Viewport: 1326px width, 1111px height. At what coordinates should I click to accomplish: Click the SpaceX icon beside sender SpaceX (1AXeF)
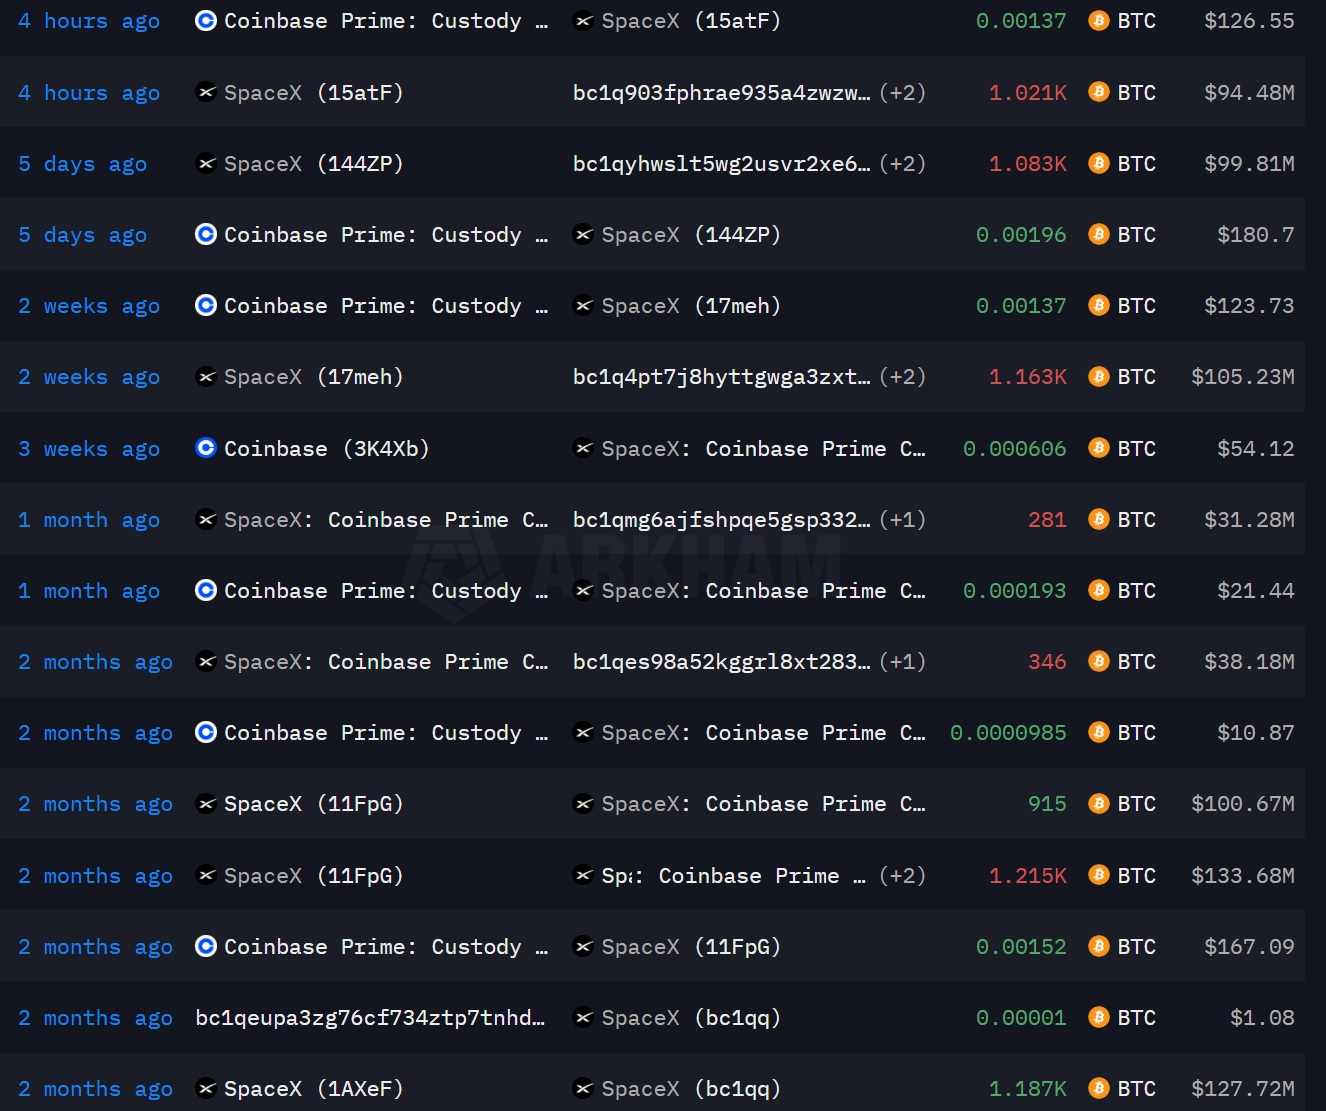pos(206,1089)
